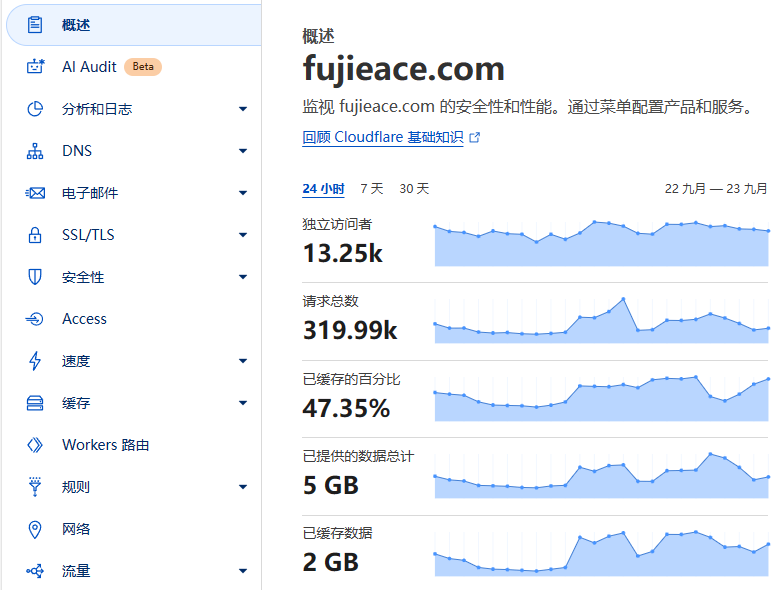Image resolution: width=780 pixels, height=590 pixels.
Task: Click the DNS menu label
Action: click(77, 151)
